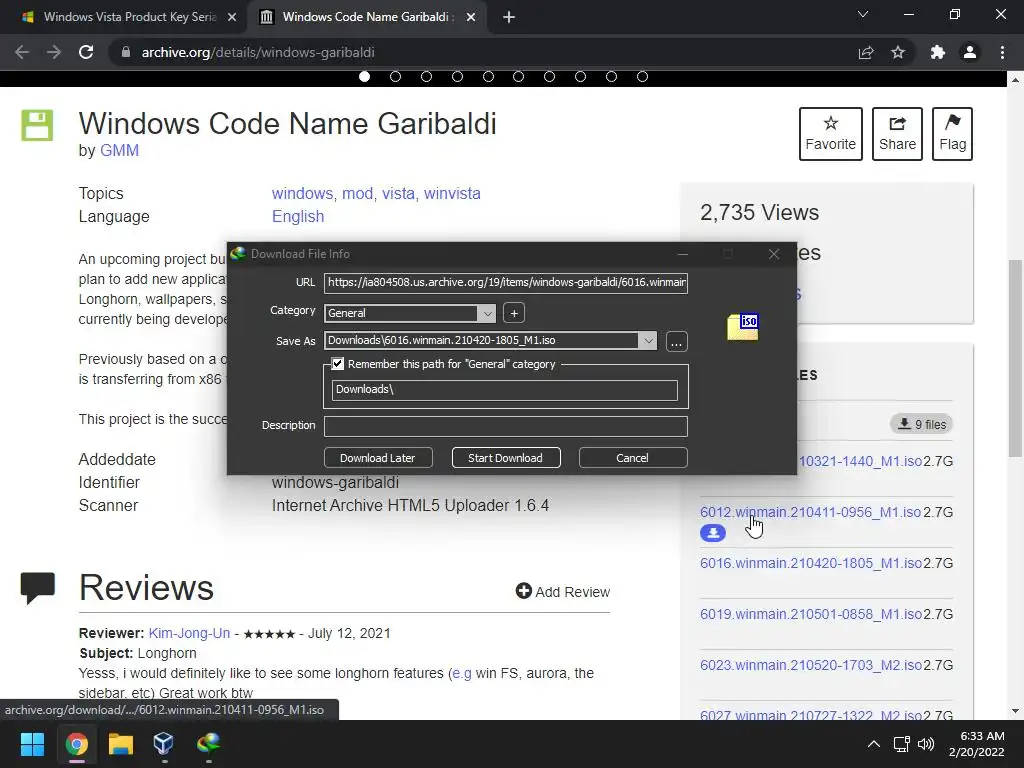Open a new browser tab
Image resolution: width=1024 pixels, height=768 pixels.
pyautogui.click(x=509, y=17)
